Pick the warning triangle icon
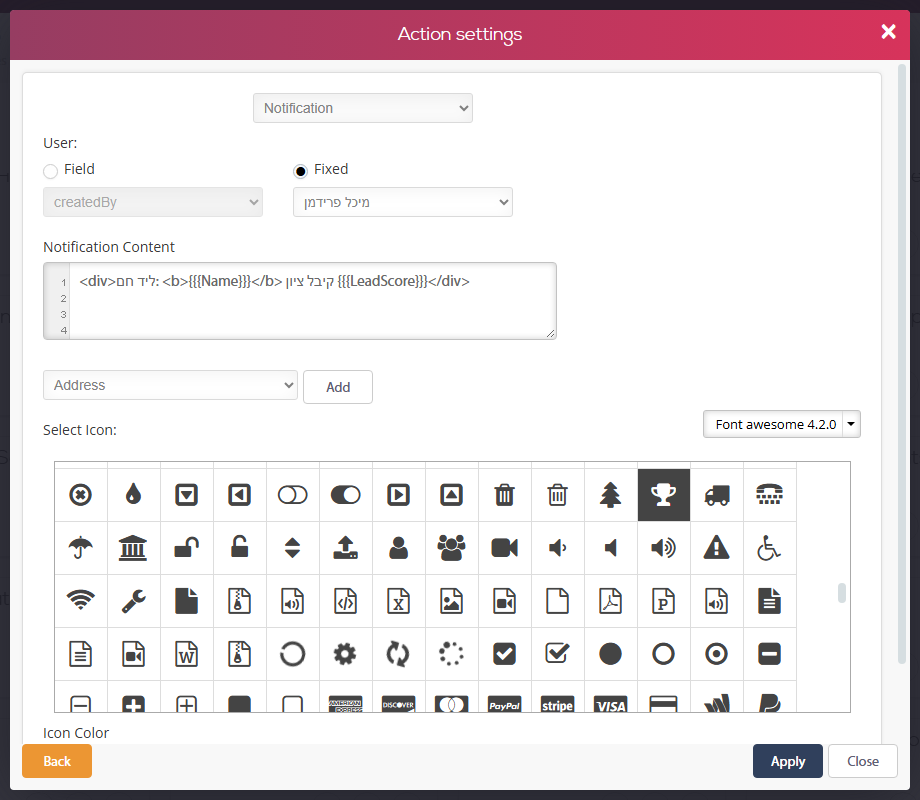 pyautogui.click(x=716, y=548)
